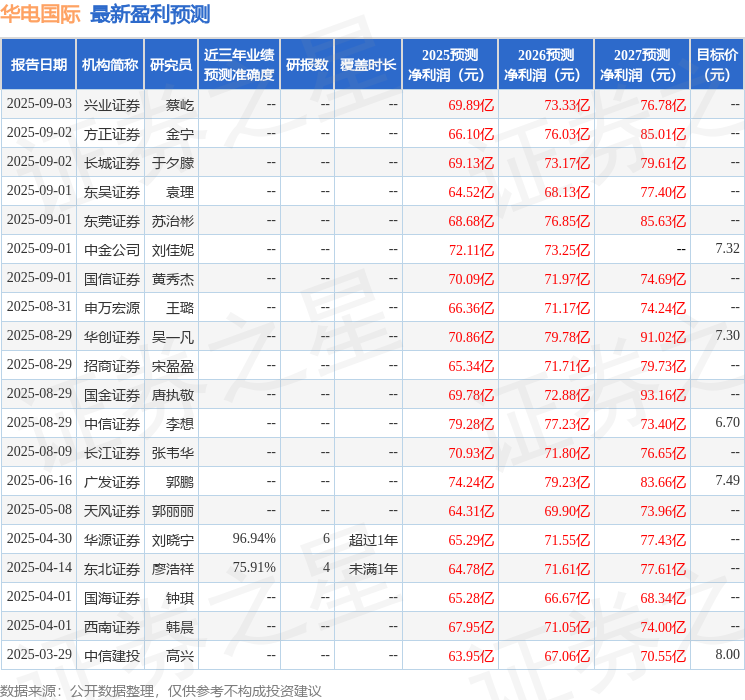Image resolution: width=745 pixels, height=700 pixels.
Task: Select the 目标价 column header
Action: coord(717,65)
